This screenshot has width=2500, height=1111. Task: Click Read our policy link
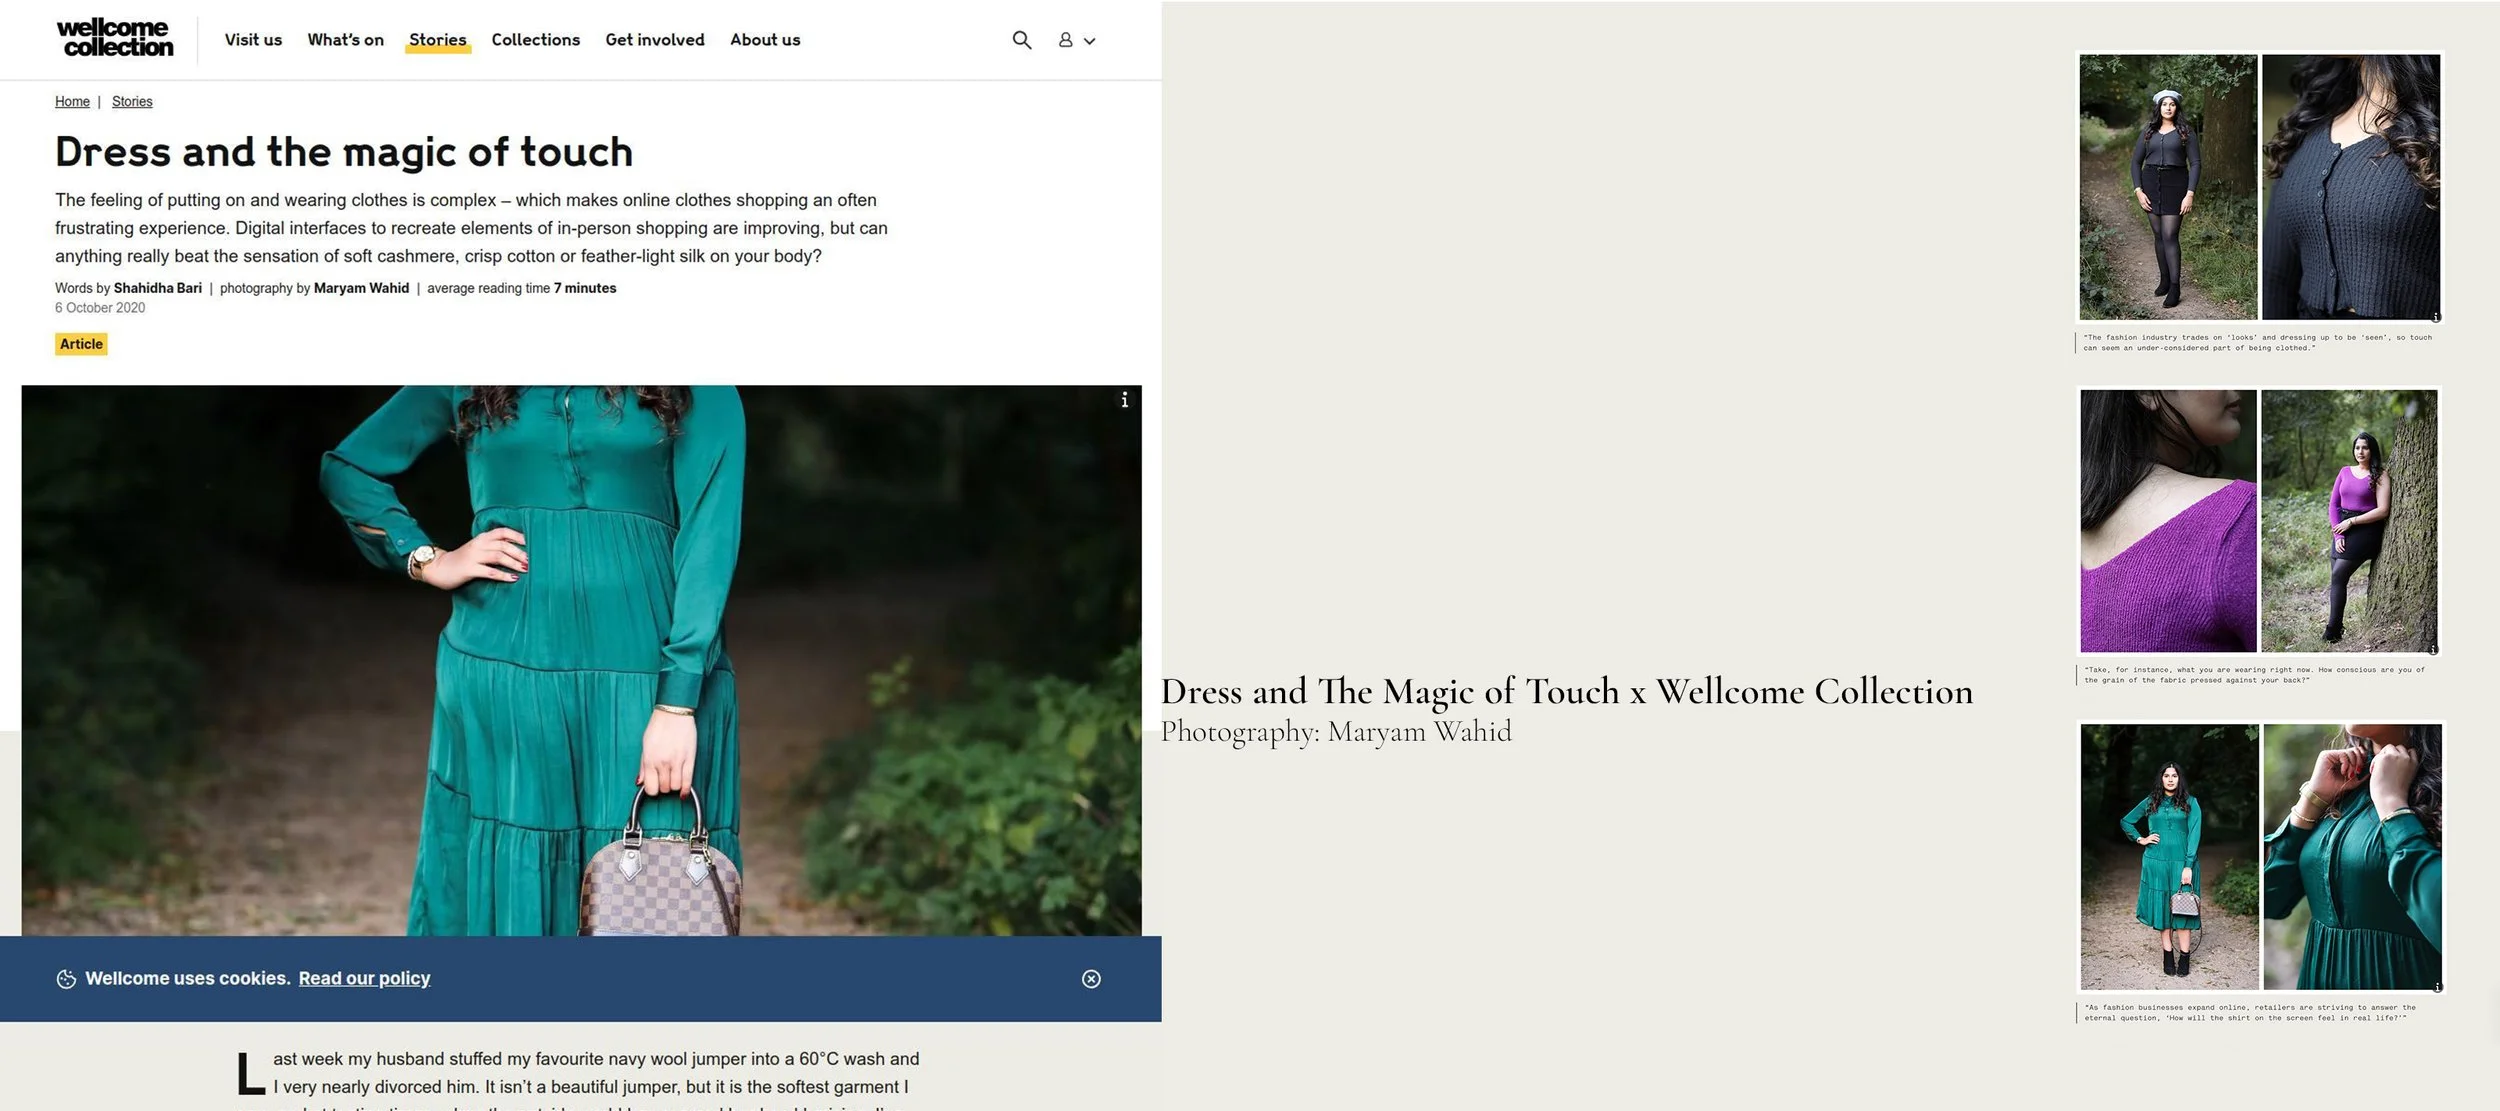[x=364, y=979]
